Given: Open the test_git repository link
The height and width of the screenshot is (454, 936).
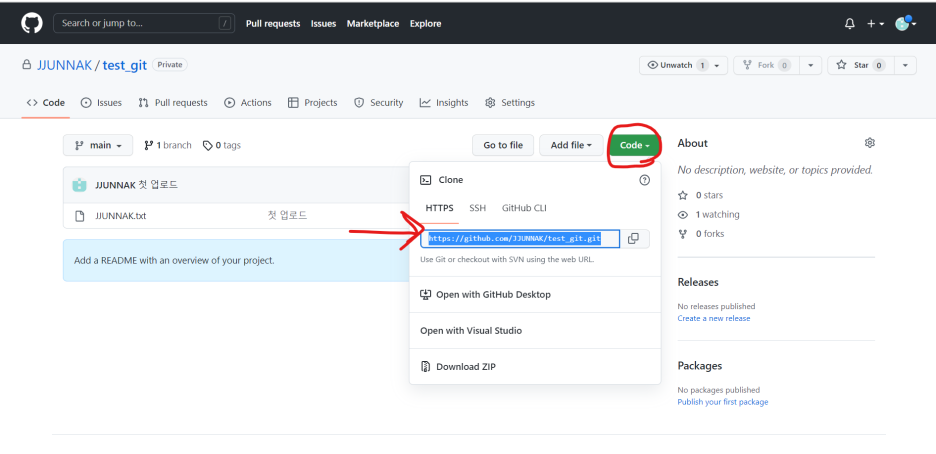Looking at the screenshot, I should pos(125,65).
